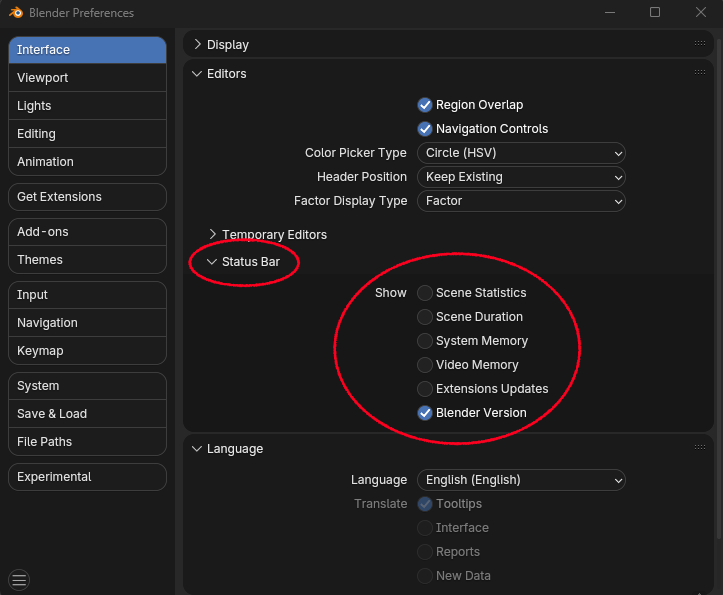Open the Color Picker Type dropdown
The width and height of the screenshot is (723, 595).
[521, 153]
